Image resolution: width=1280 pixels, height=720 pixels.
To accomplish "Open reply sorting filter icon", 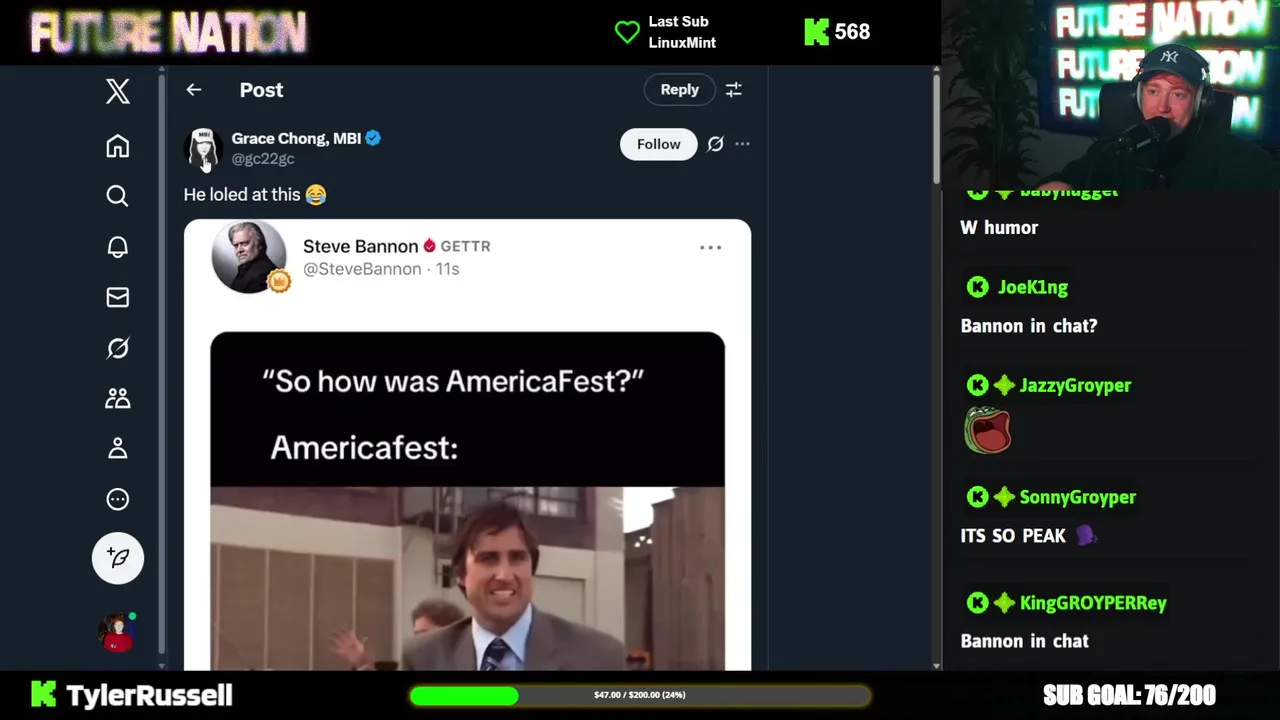I will point(733,90).
